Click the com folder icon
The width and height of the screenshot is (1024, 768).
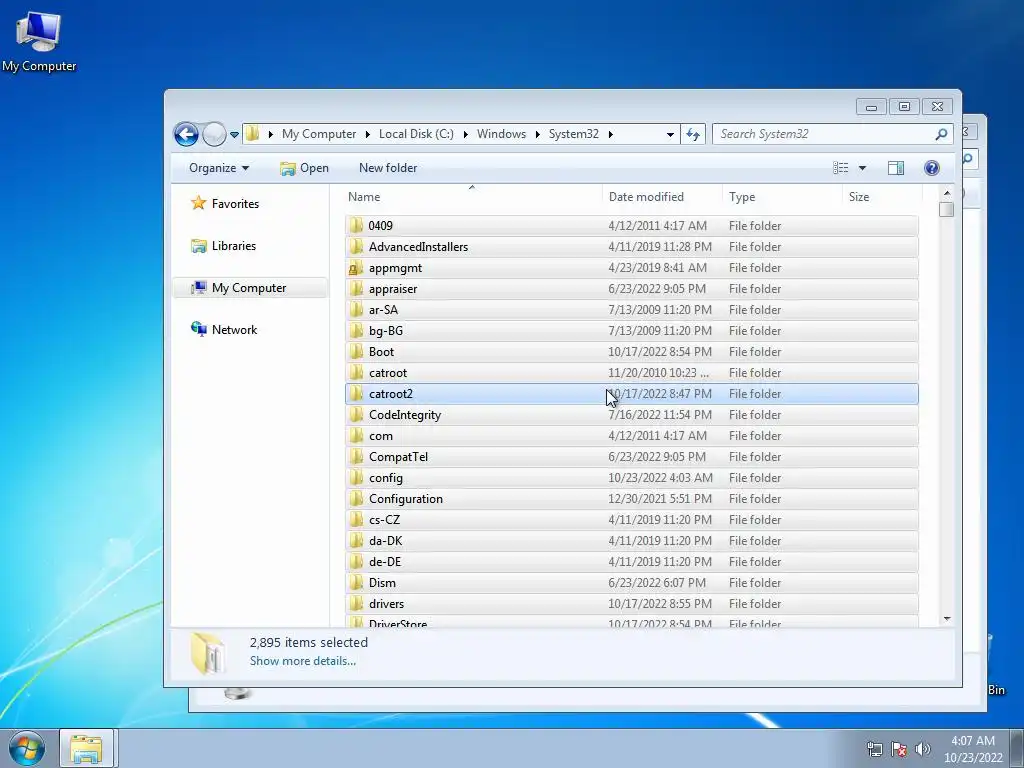[356, 436]
